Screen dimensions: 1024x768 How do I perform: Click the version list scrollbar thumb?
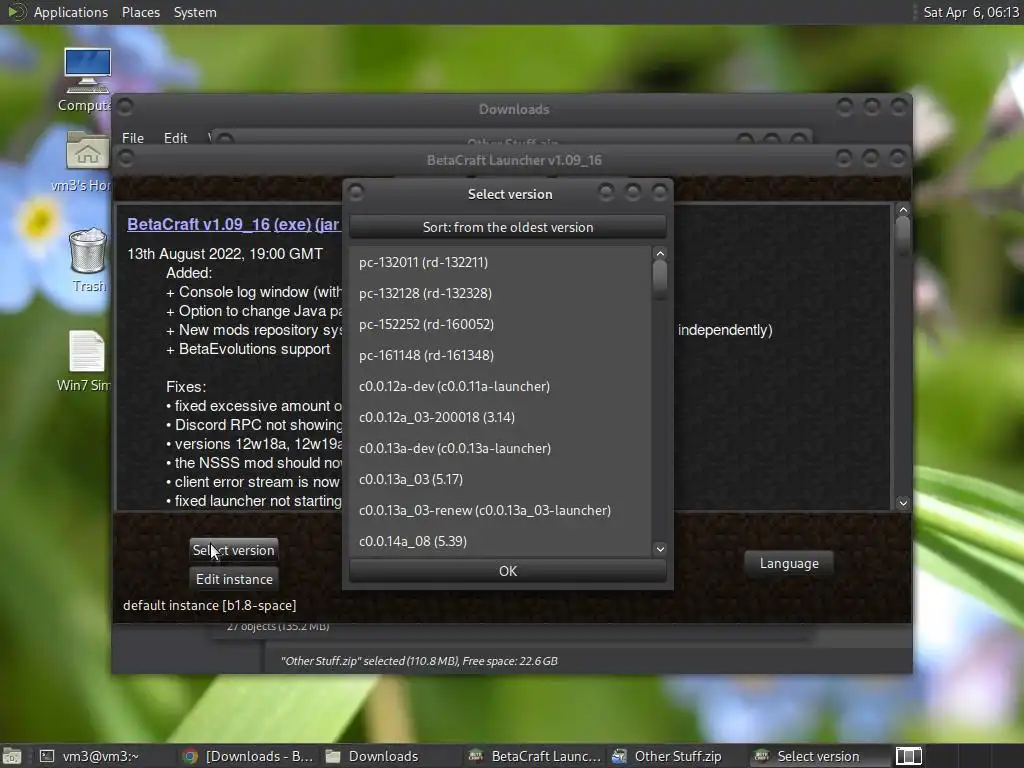coord(660,278)
